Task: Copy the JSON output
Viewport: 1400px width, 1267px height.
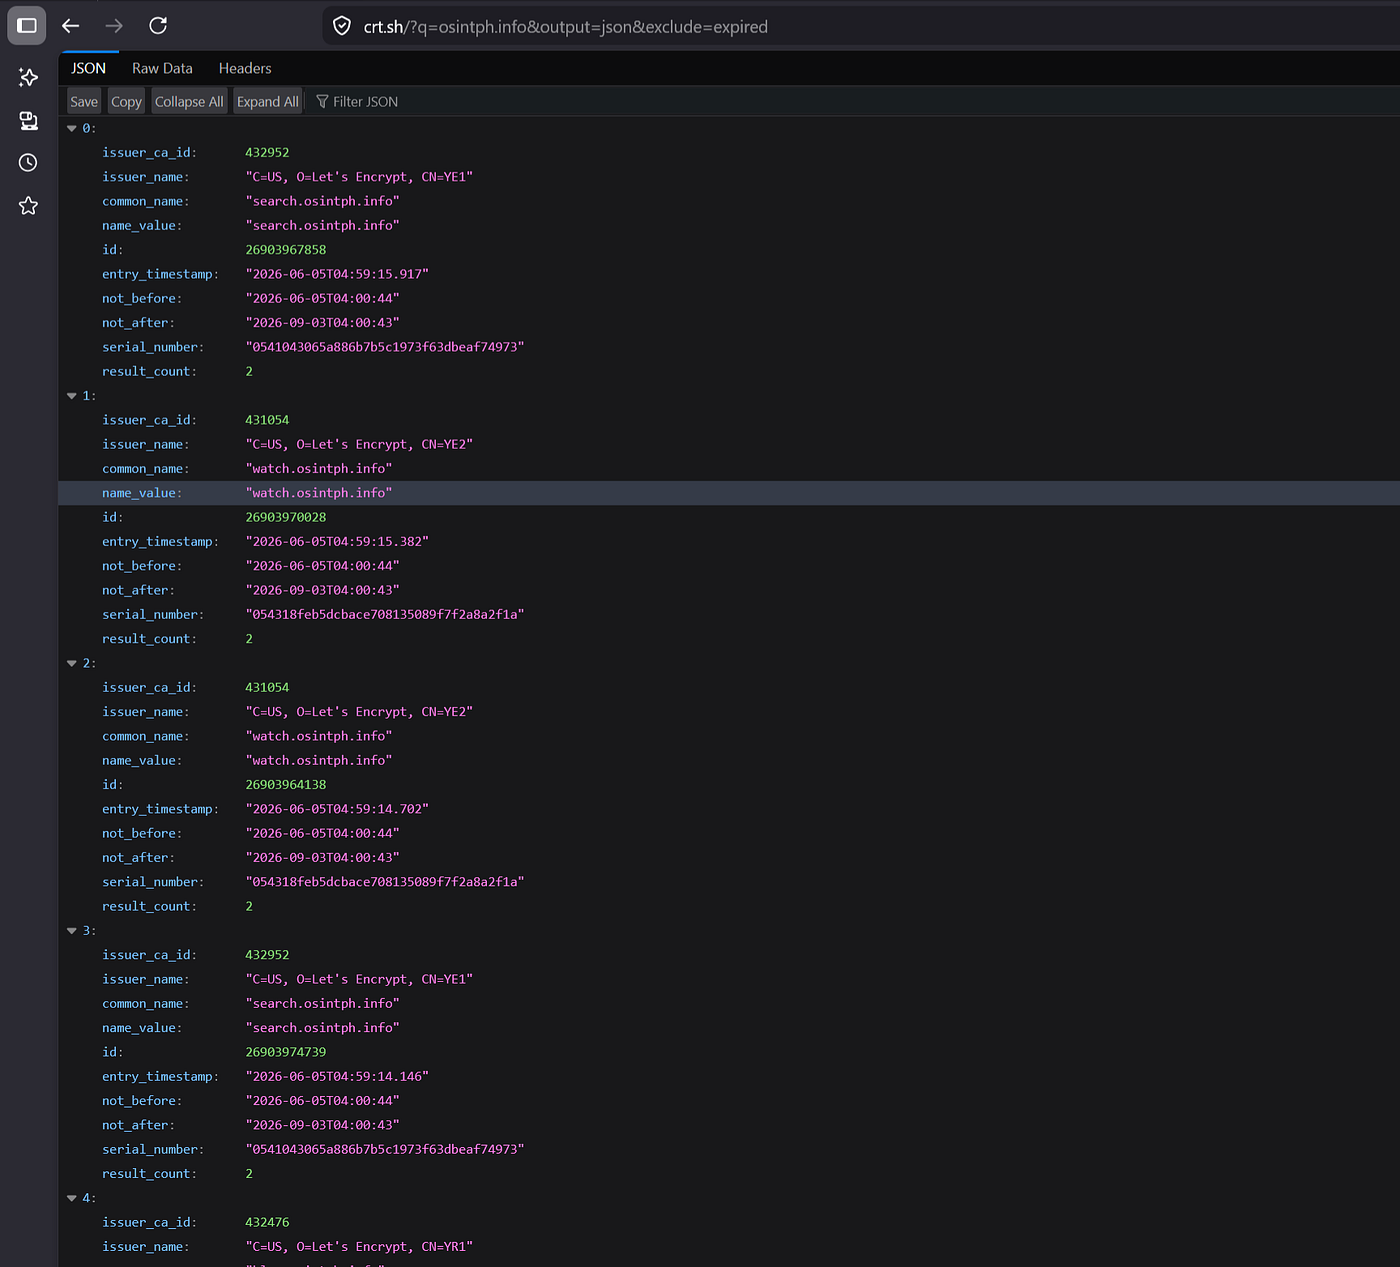Action: [x=126, y=101]
